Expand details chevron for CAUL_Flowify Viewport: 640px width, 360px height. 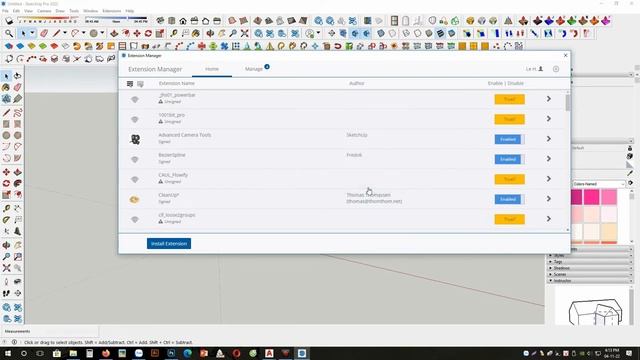pos(549,179)
